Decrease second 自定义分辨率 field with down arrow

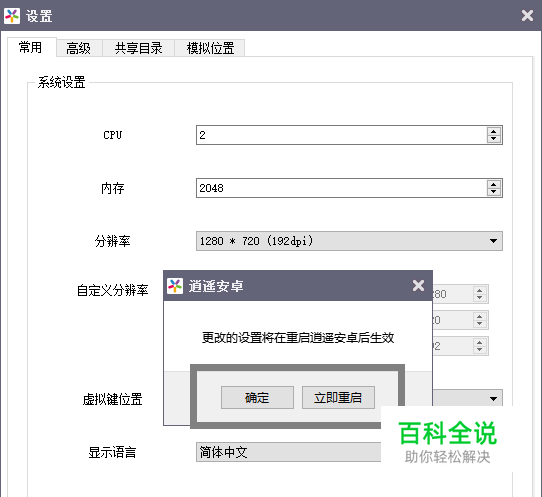[479, 323]
